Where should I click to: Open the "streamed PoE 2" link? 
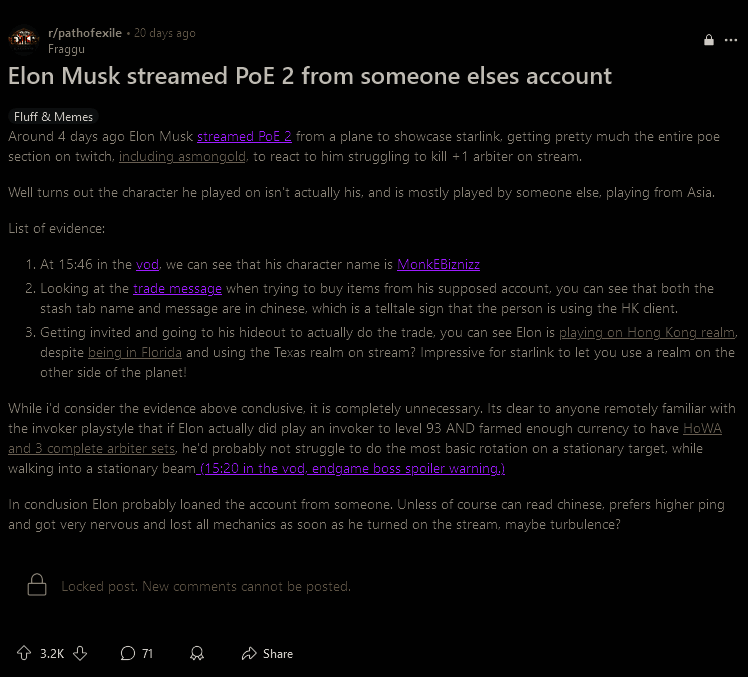click(x=244, y=136)
